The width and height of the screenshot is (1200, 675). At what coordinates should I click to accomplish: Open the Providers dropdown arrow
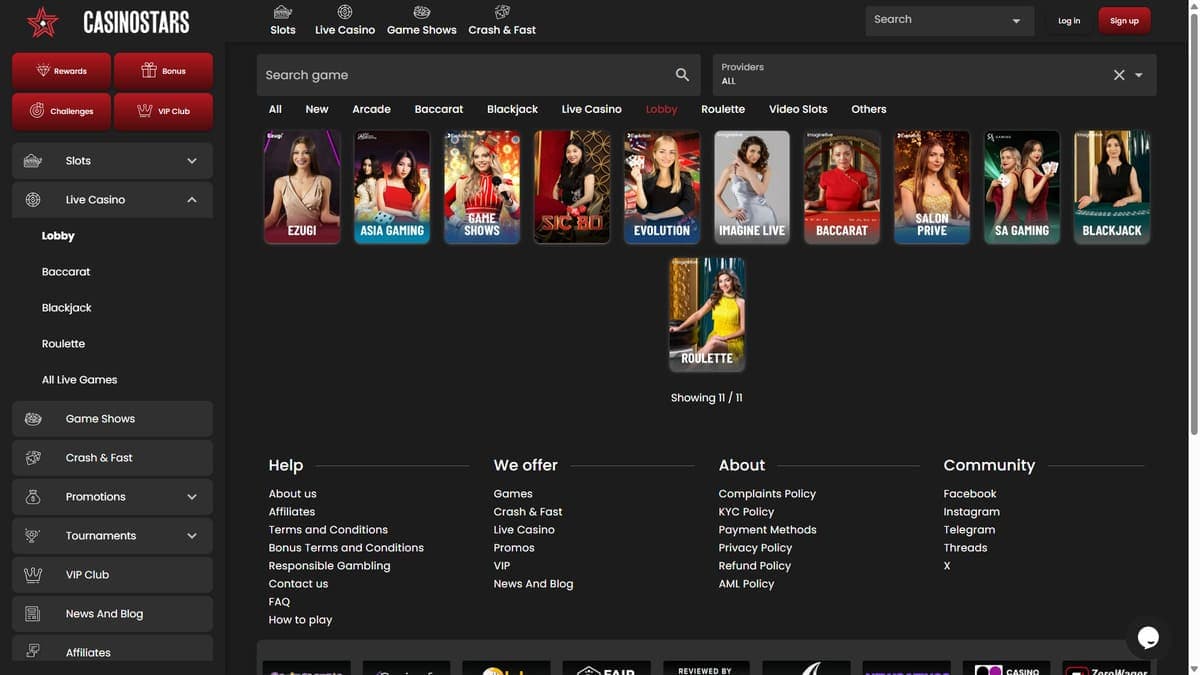point(1139,75)
